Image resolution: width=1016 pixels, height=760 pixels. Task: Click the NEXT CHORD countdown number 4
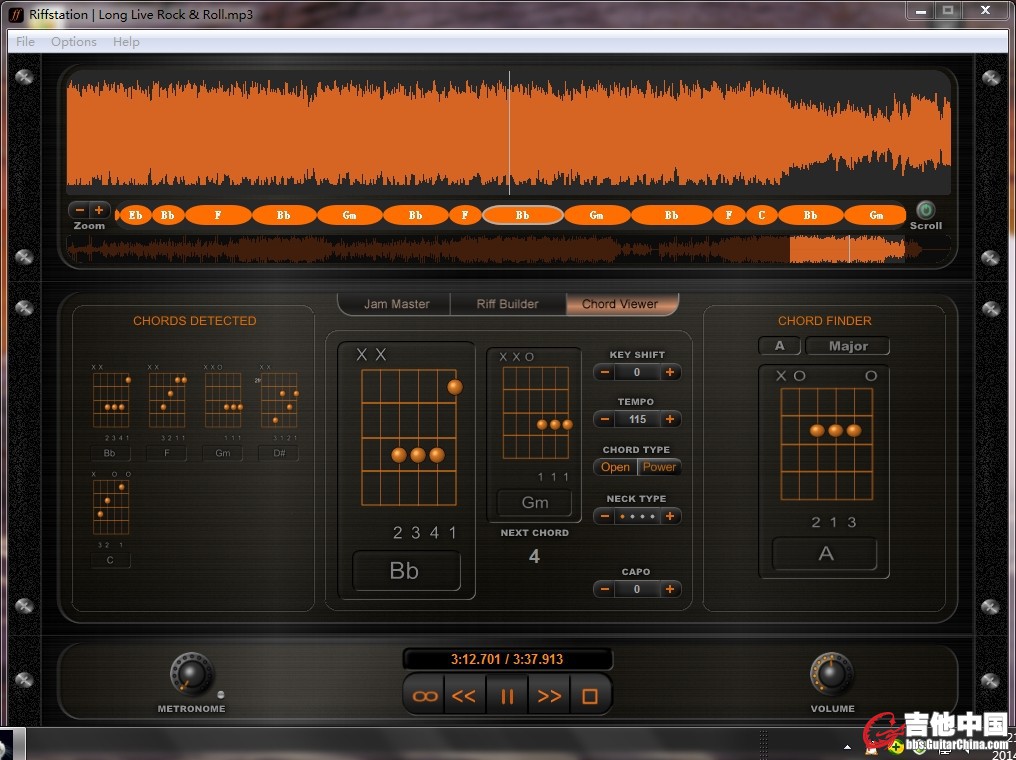coord(534,556)
